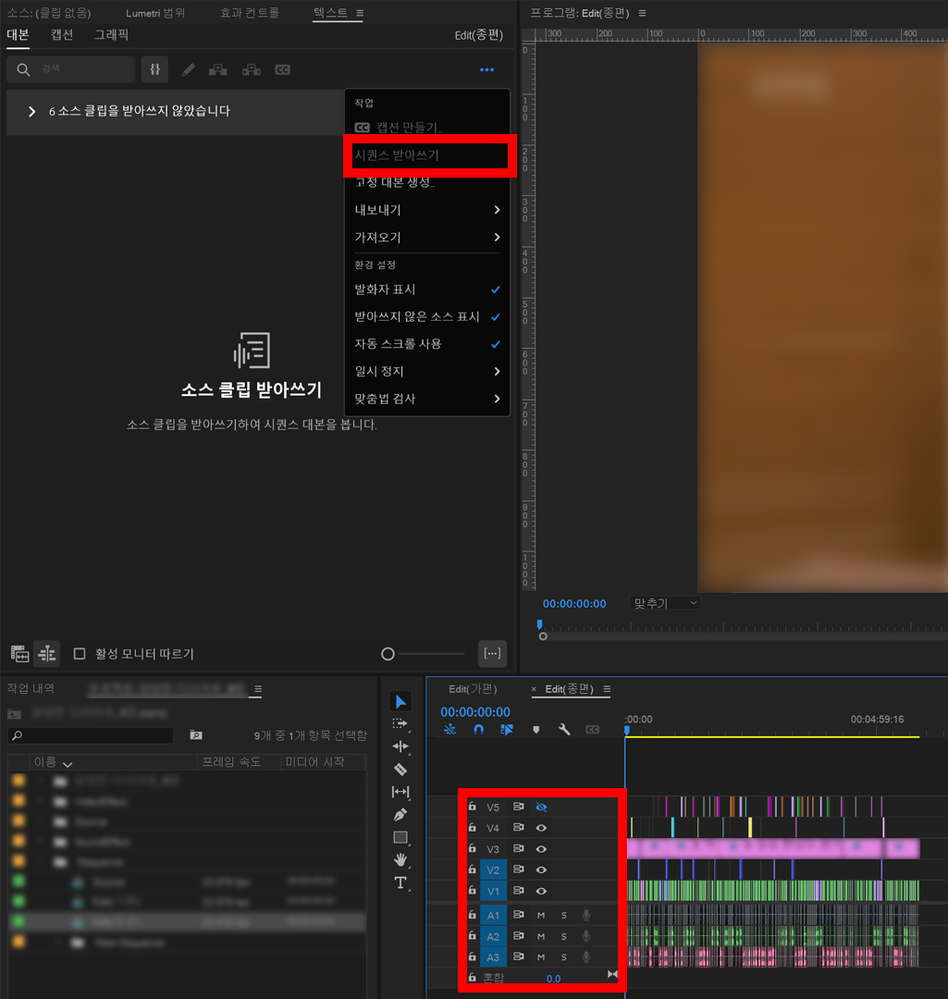Show the hidden V5 video track

[x=541, y=807]
